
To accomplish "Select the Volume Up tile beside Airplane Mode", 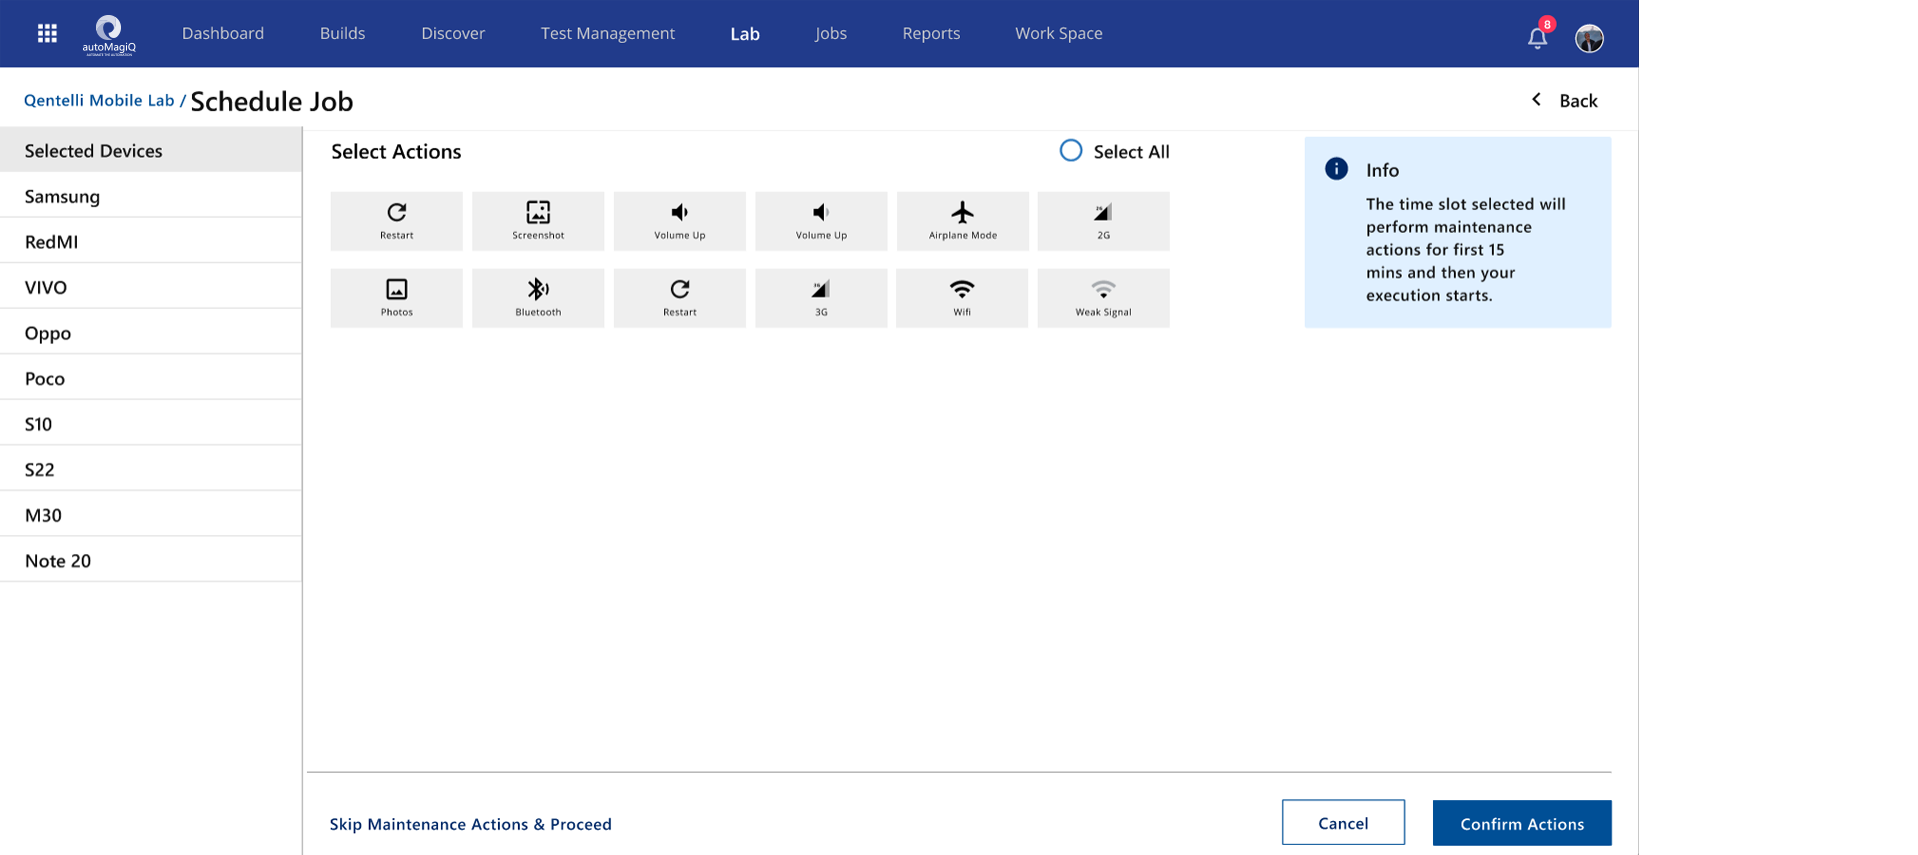I will (x=821, y=221).
